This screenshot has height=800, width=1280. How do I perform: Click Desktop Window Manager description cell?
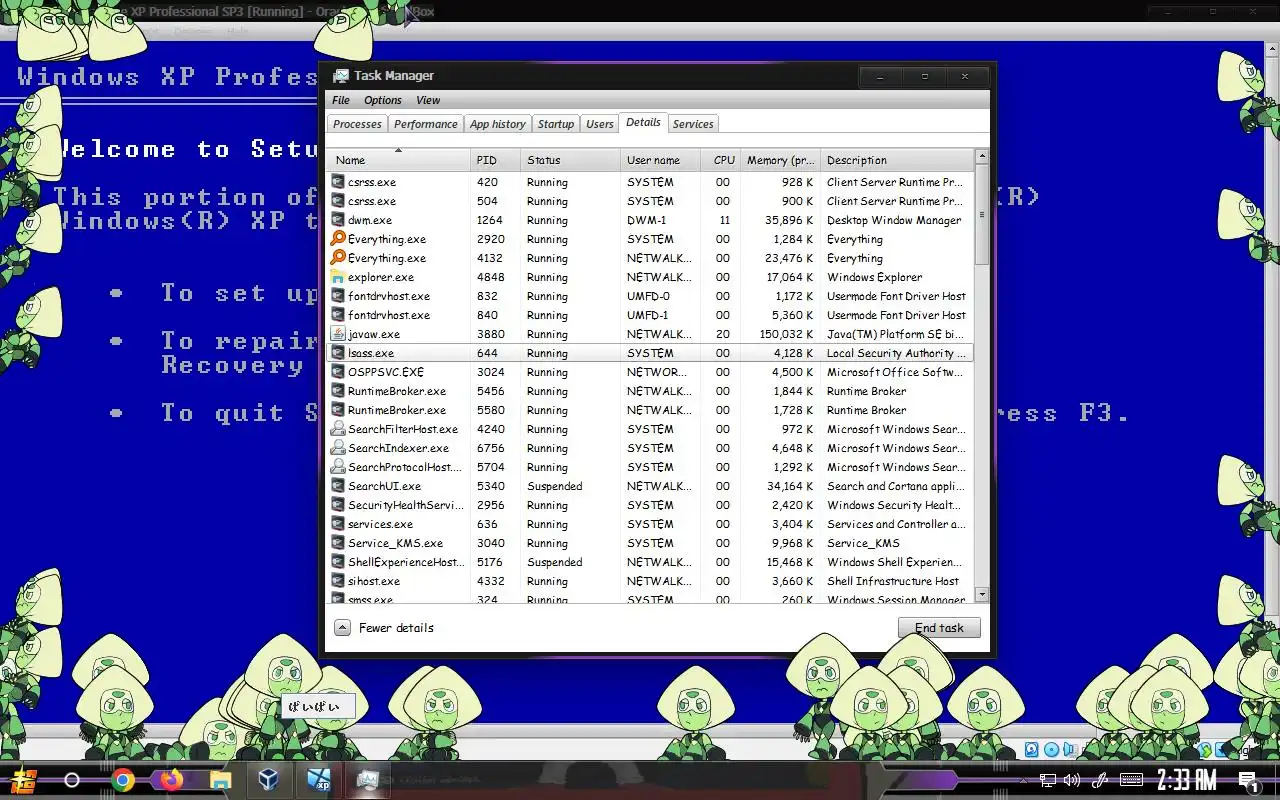894,220
